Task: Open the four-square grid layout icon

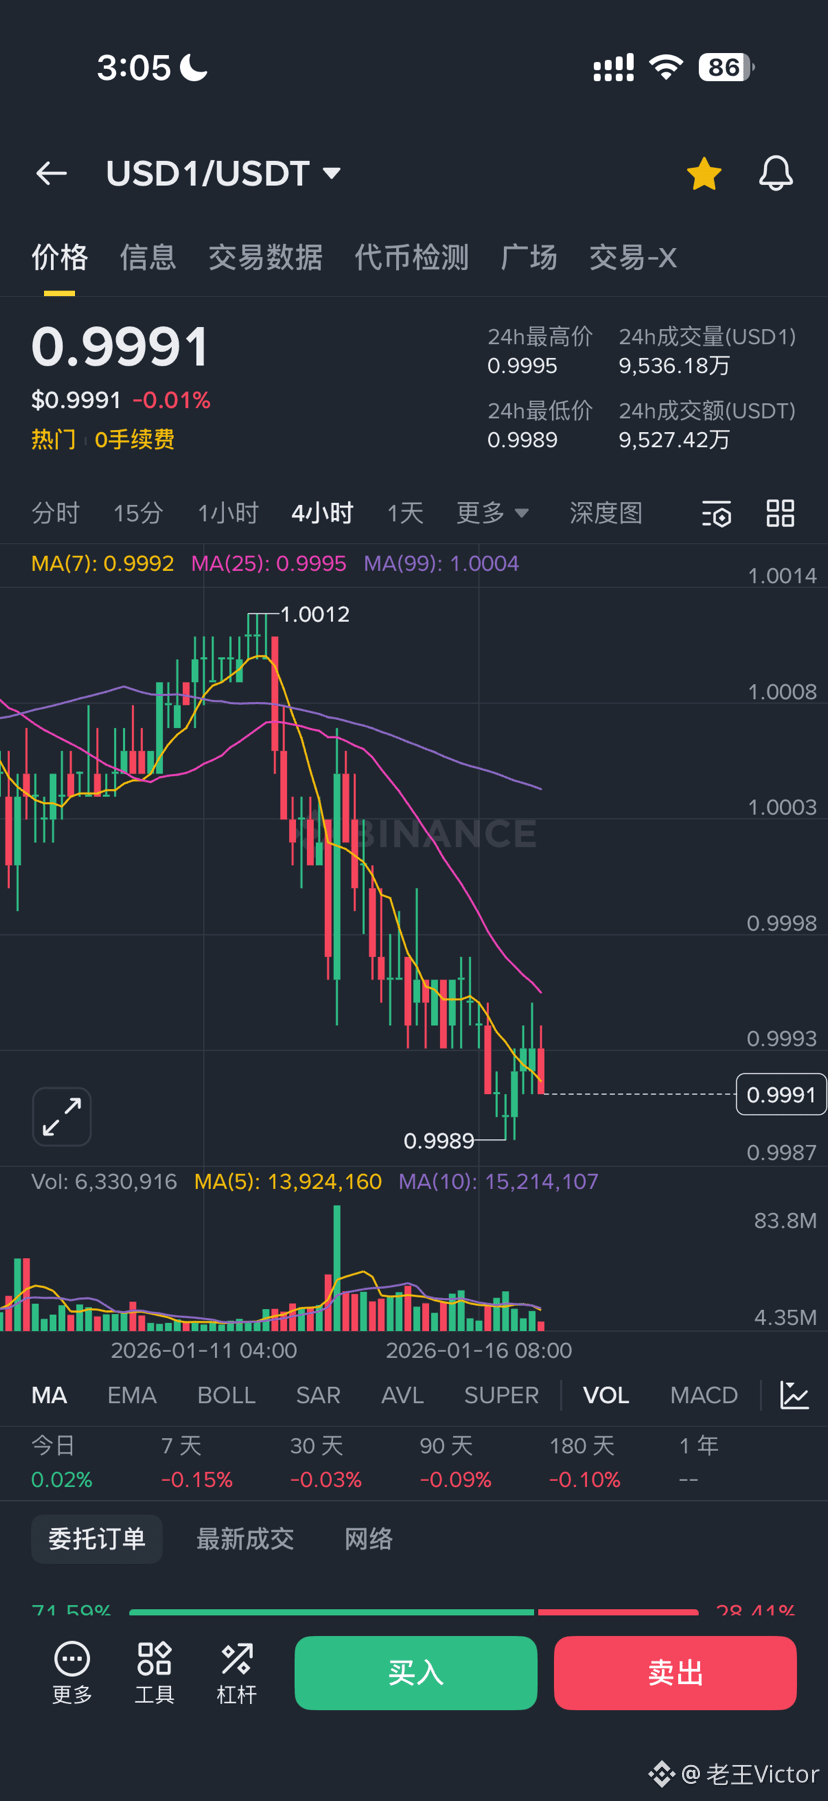Action: [x=780, y=513]
